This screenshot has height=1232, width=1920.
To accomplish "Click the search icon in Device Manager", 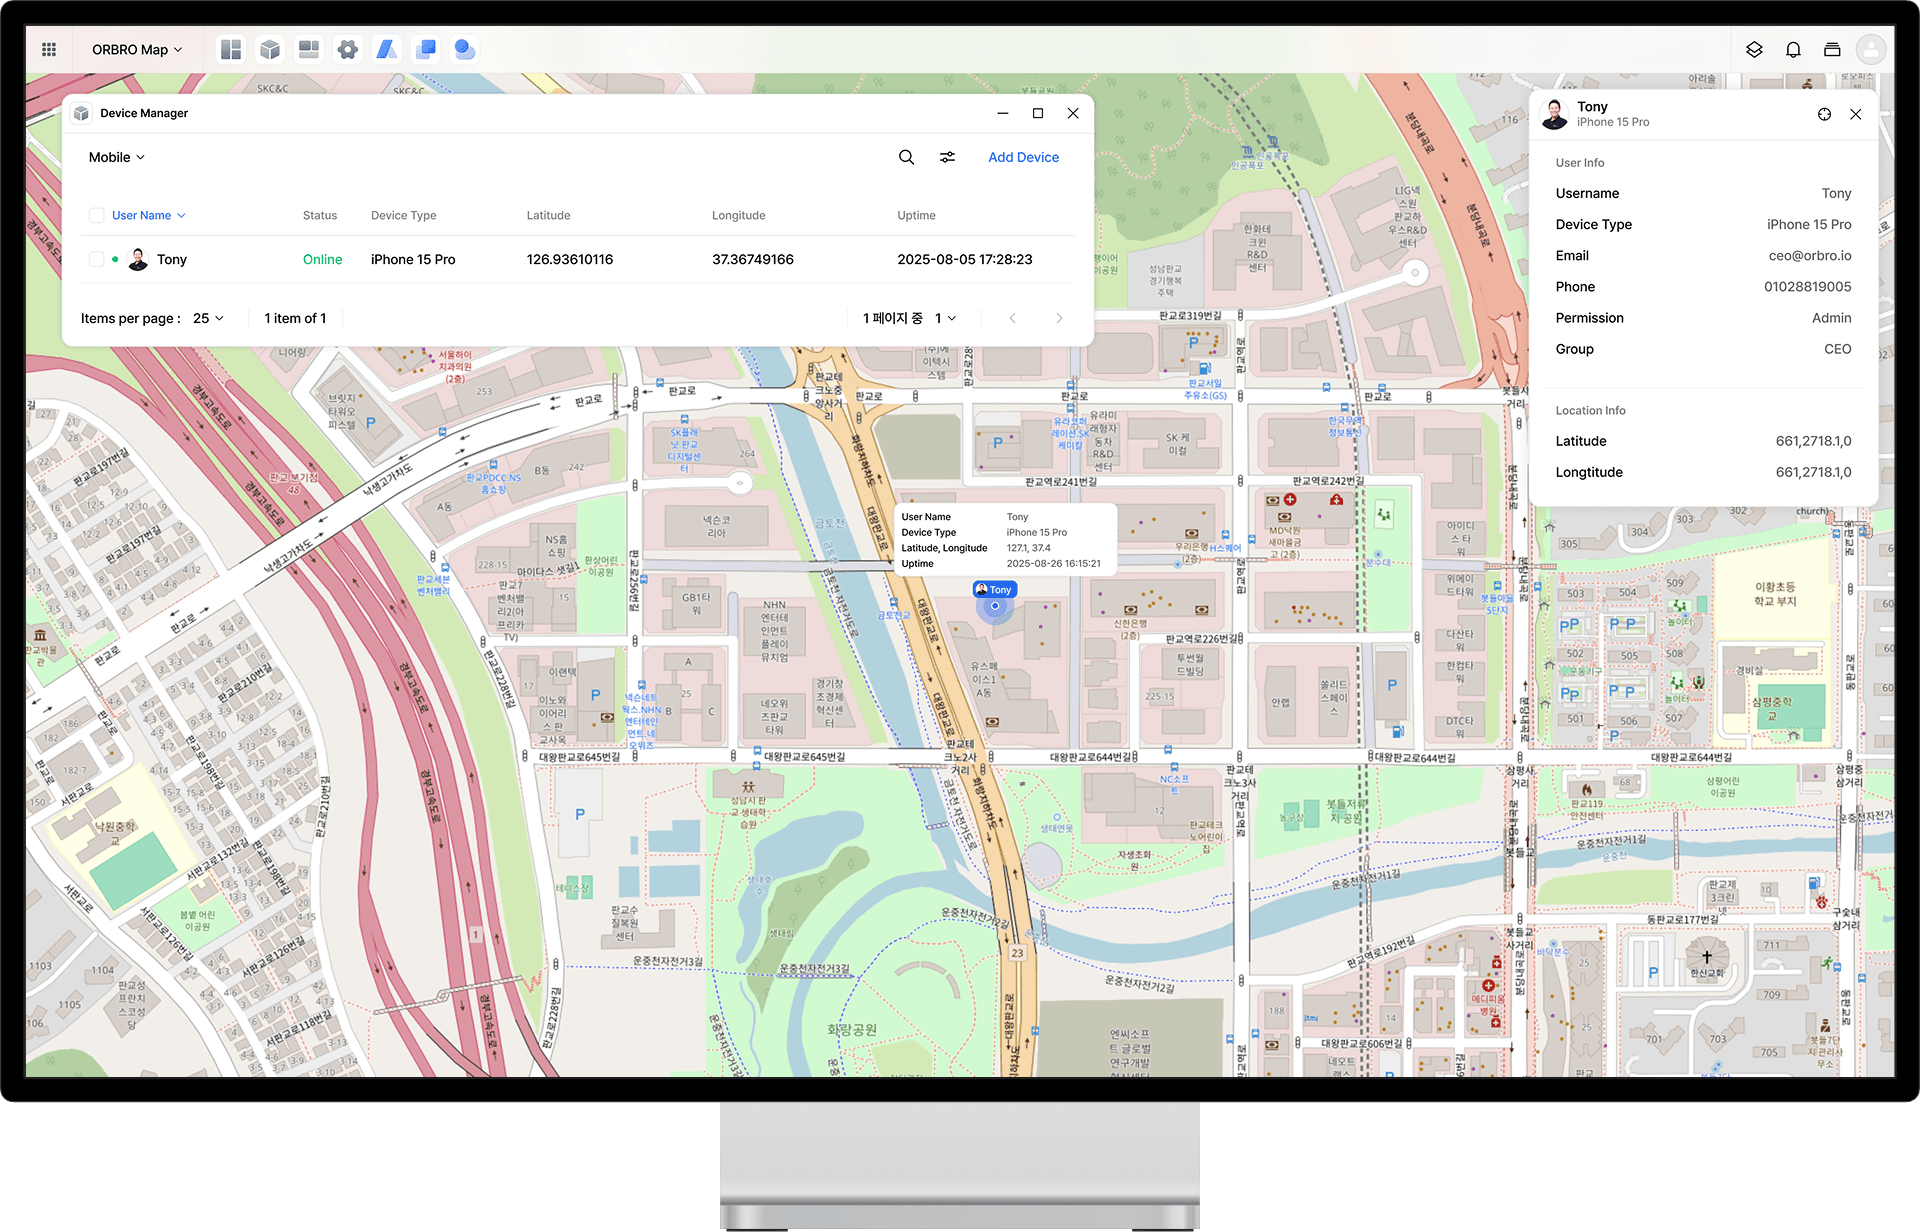I will tap(906, 157).
